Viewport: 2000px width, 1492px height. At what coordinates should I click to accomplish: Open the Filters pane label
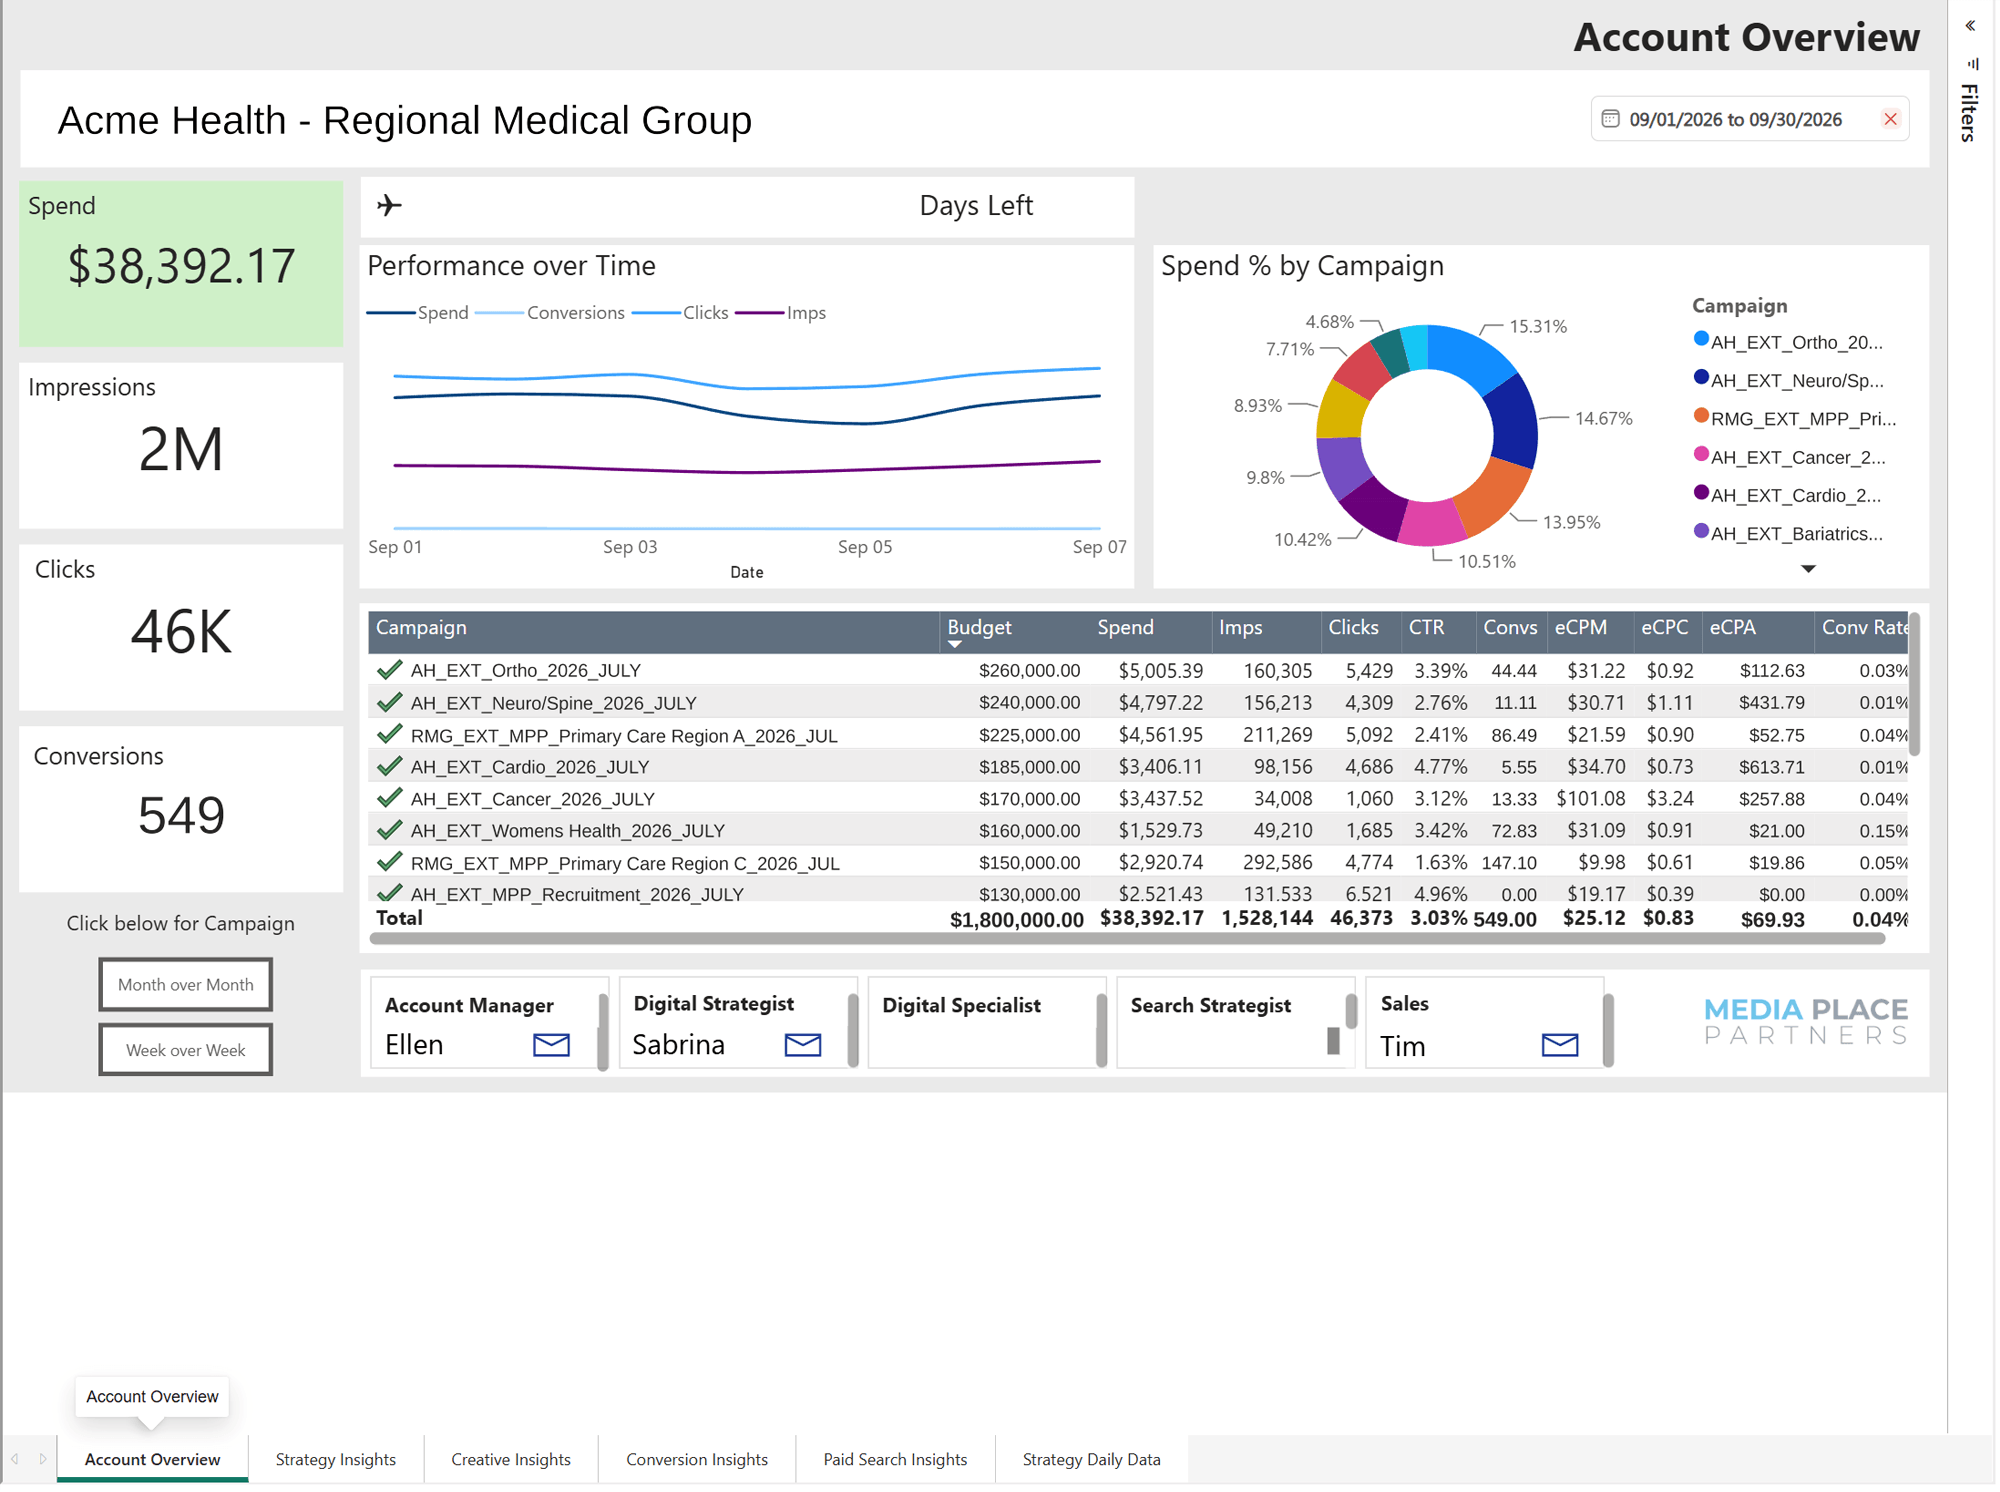point(1969,112)
